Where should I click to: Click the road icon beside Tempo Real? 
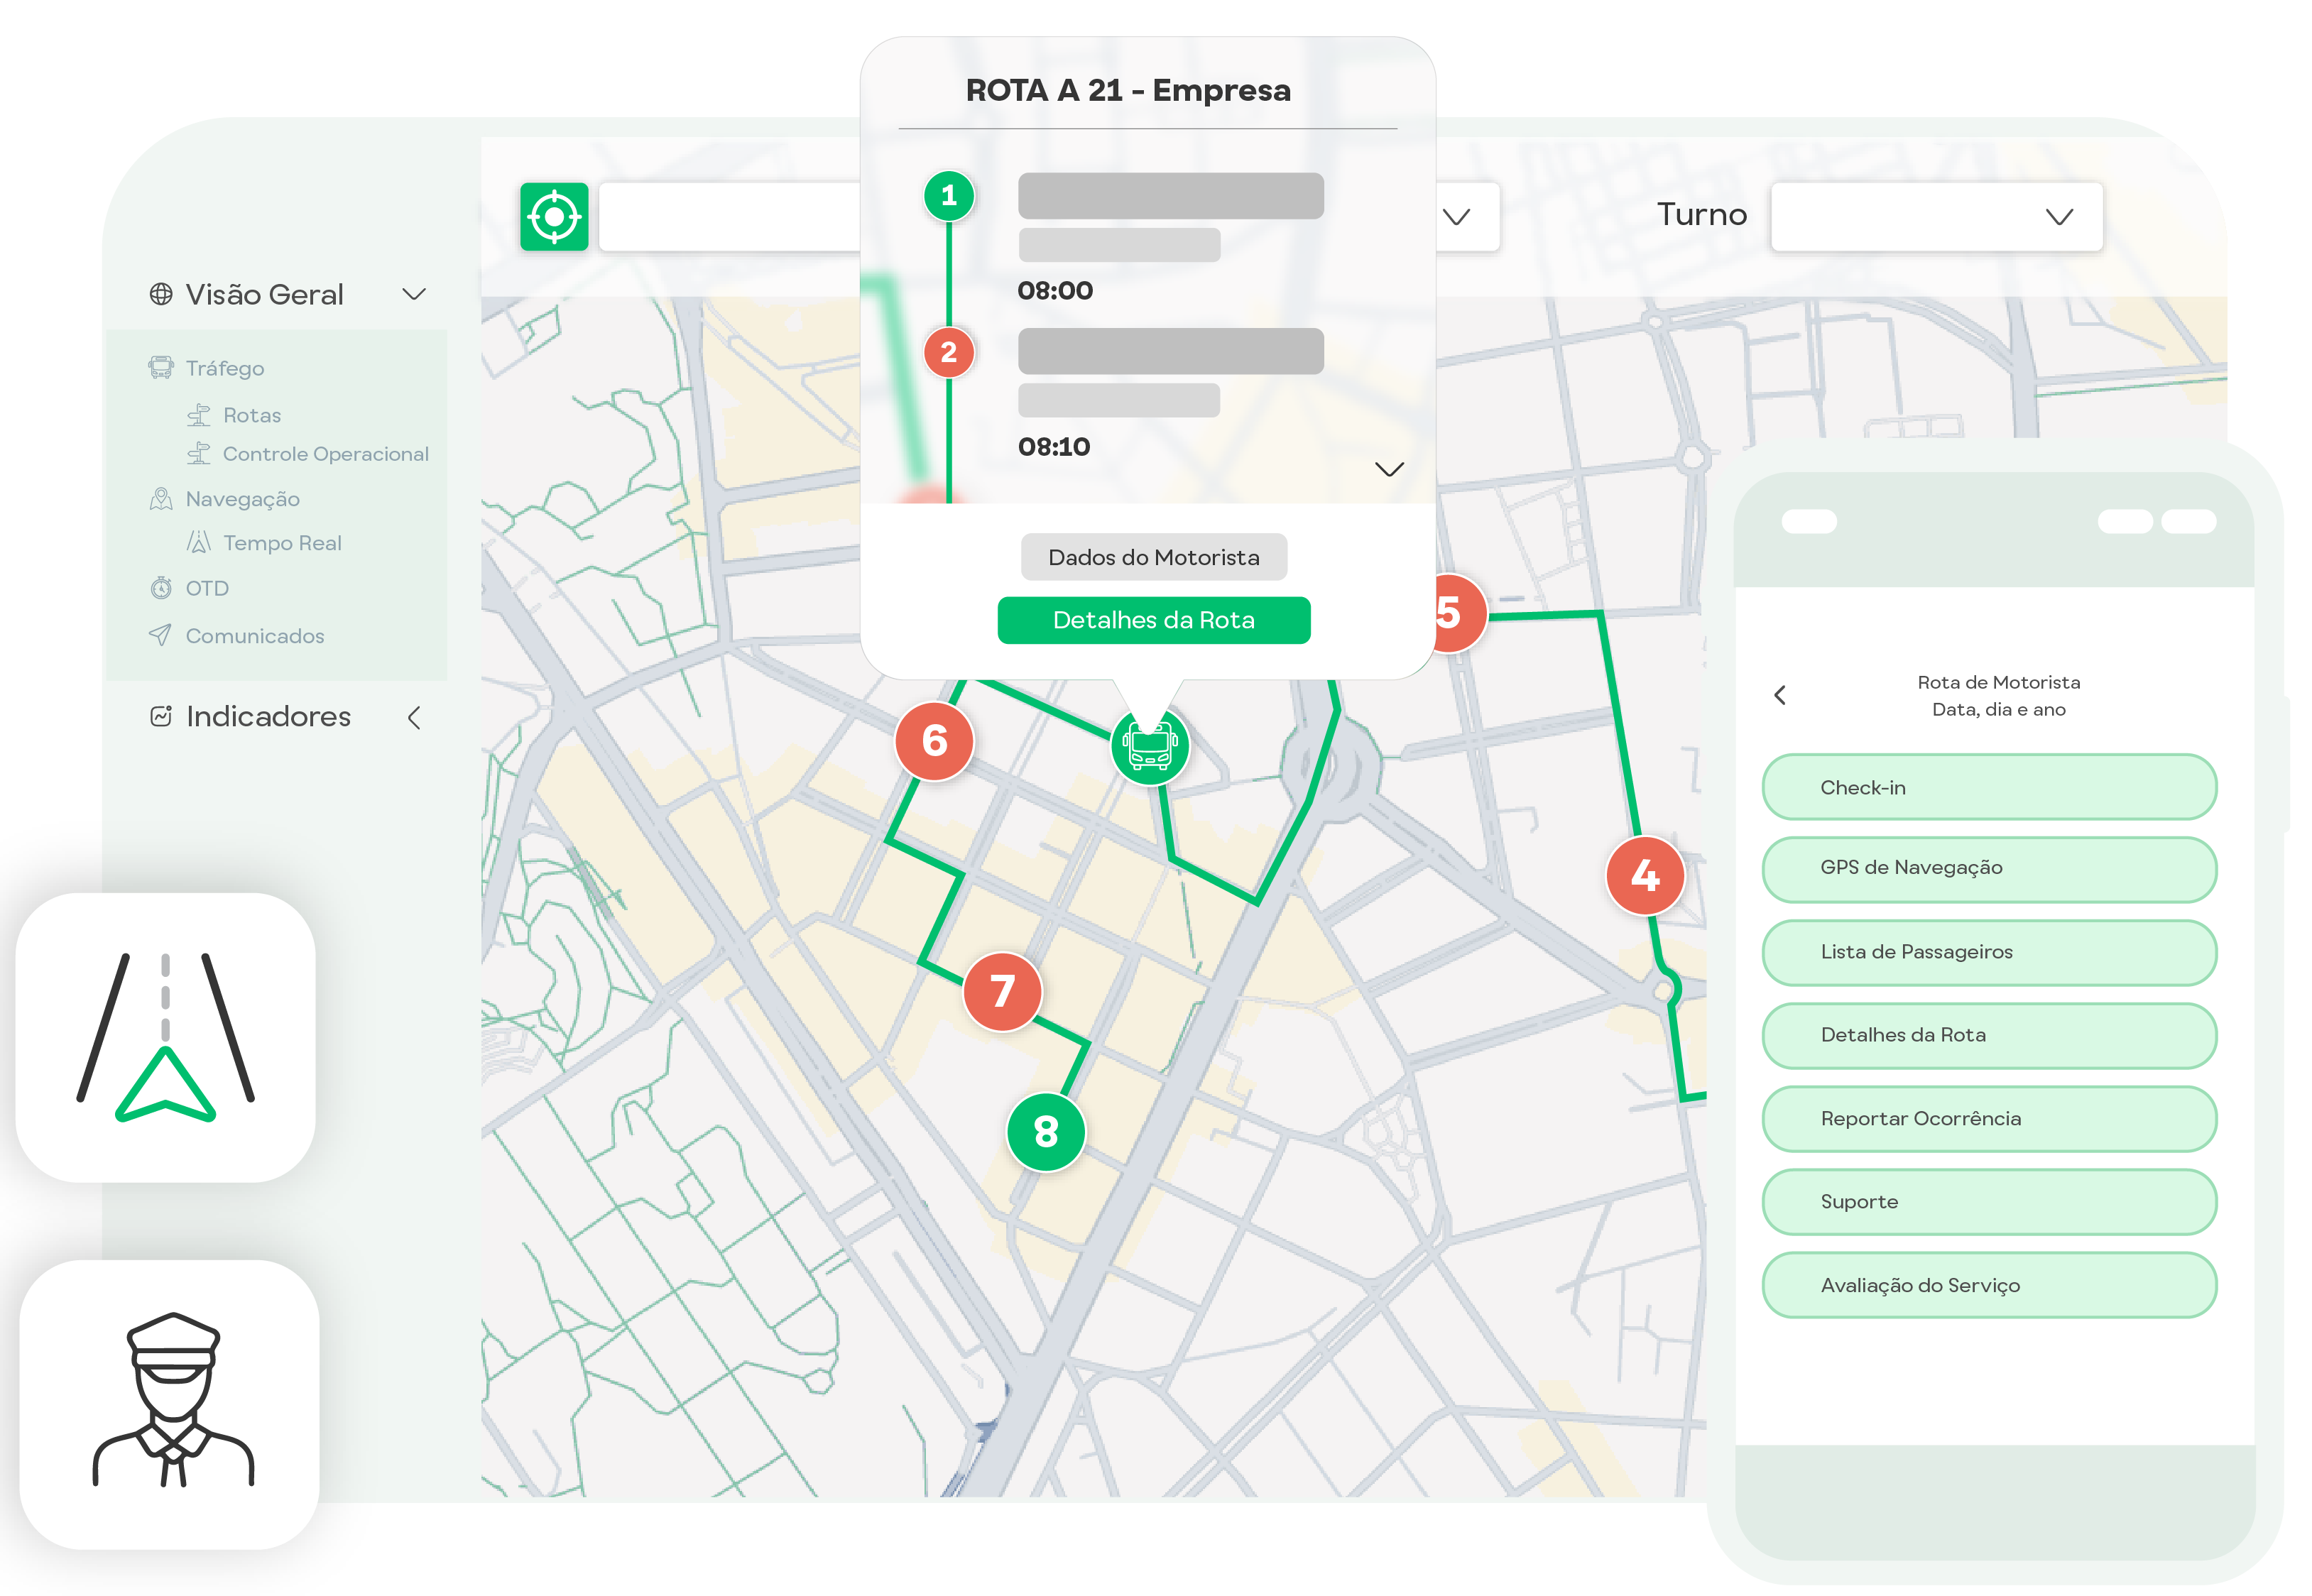199,543
